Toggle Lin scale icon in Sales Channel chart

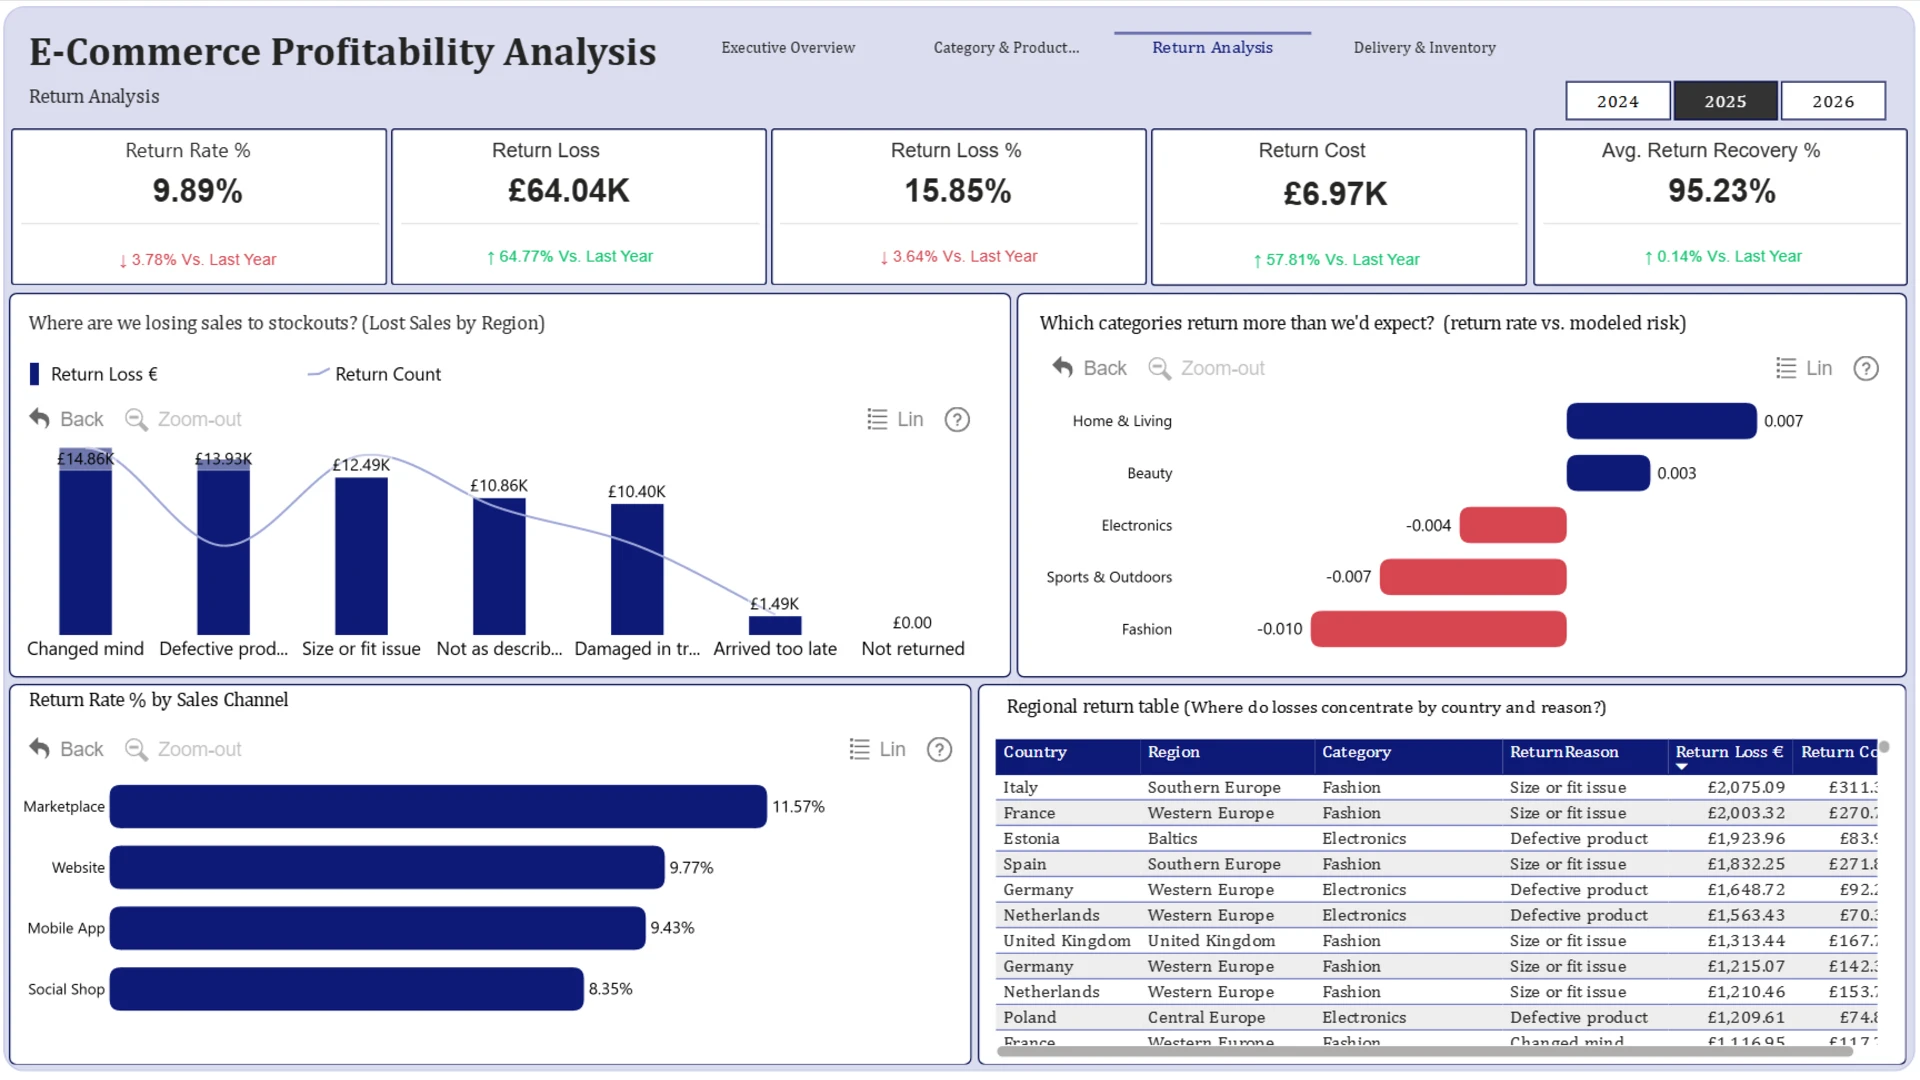point(859,749)
